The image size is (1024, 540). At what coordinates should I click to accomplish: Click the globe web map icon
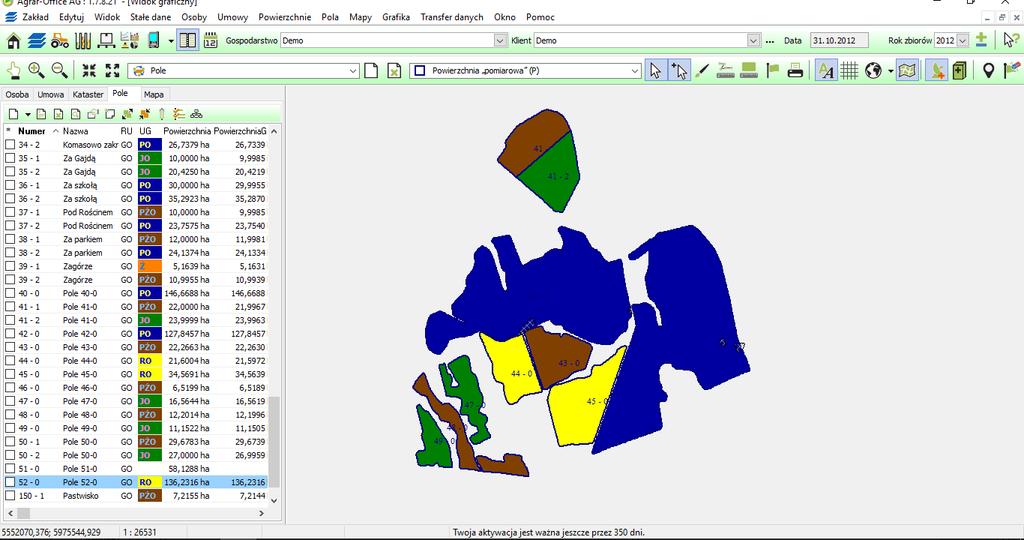873,71
